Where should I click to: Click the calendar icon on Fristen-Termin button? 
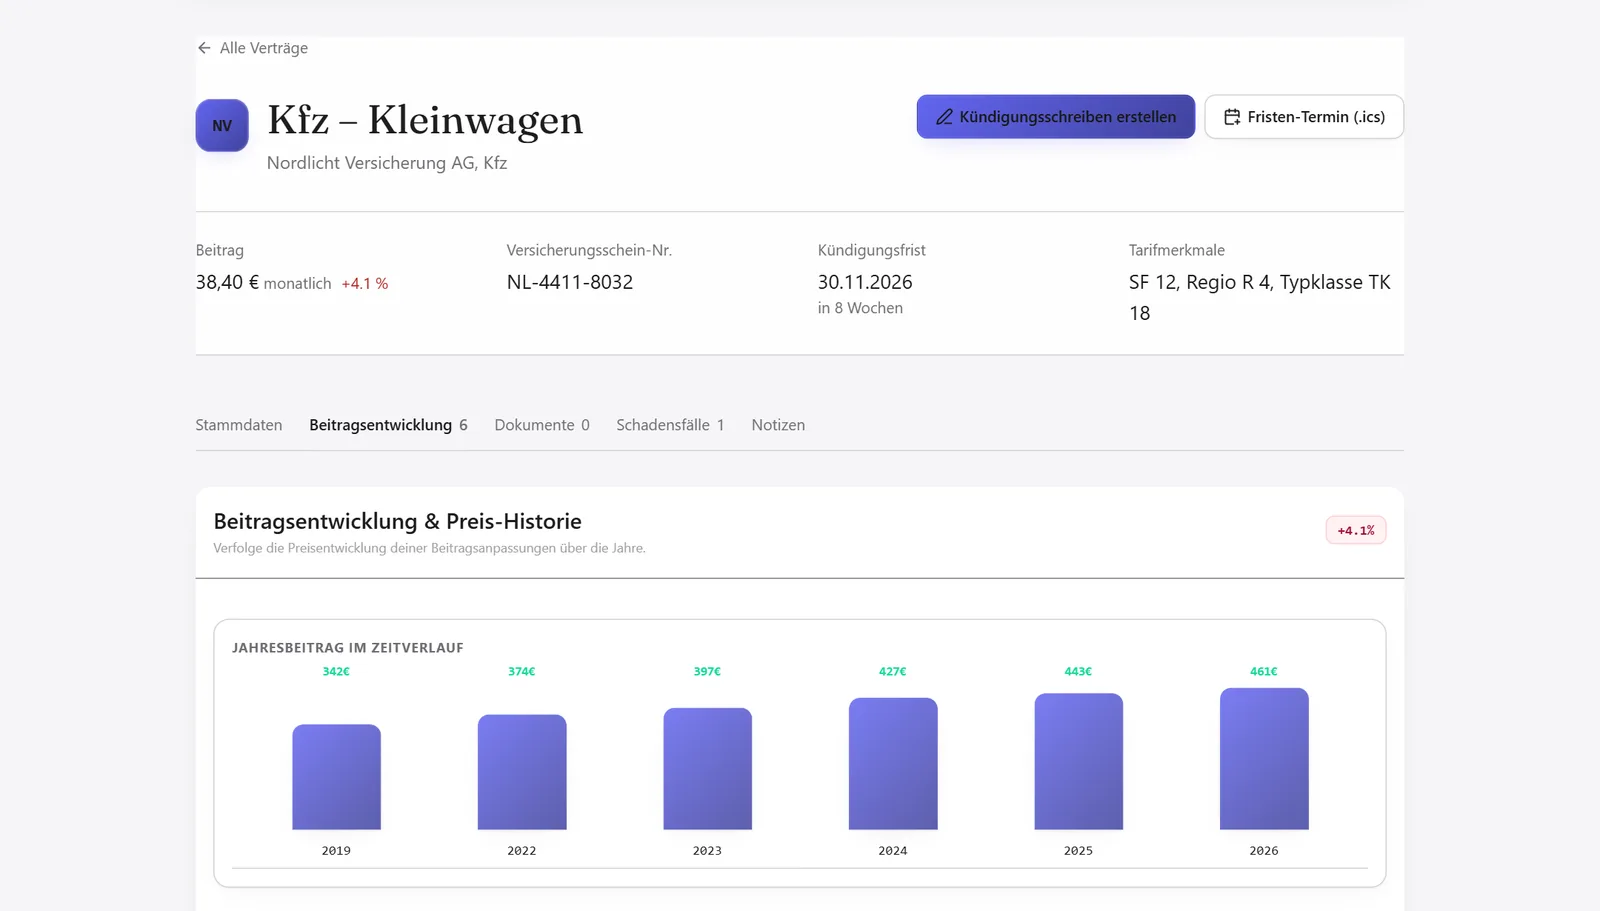tap(1232, 117)
